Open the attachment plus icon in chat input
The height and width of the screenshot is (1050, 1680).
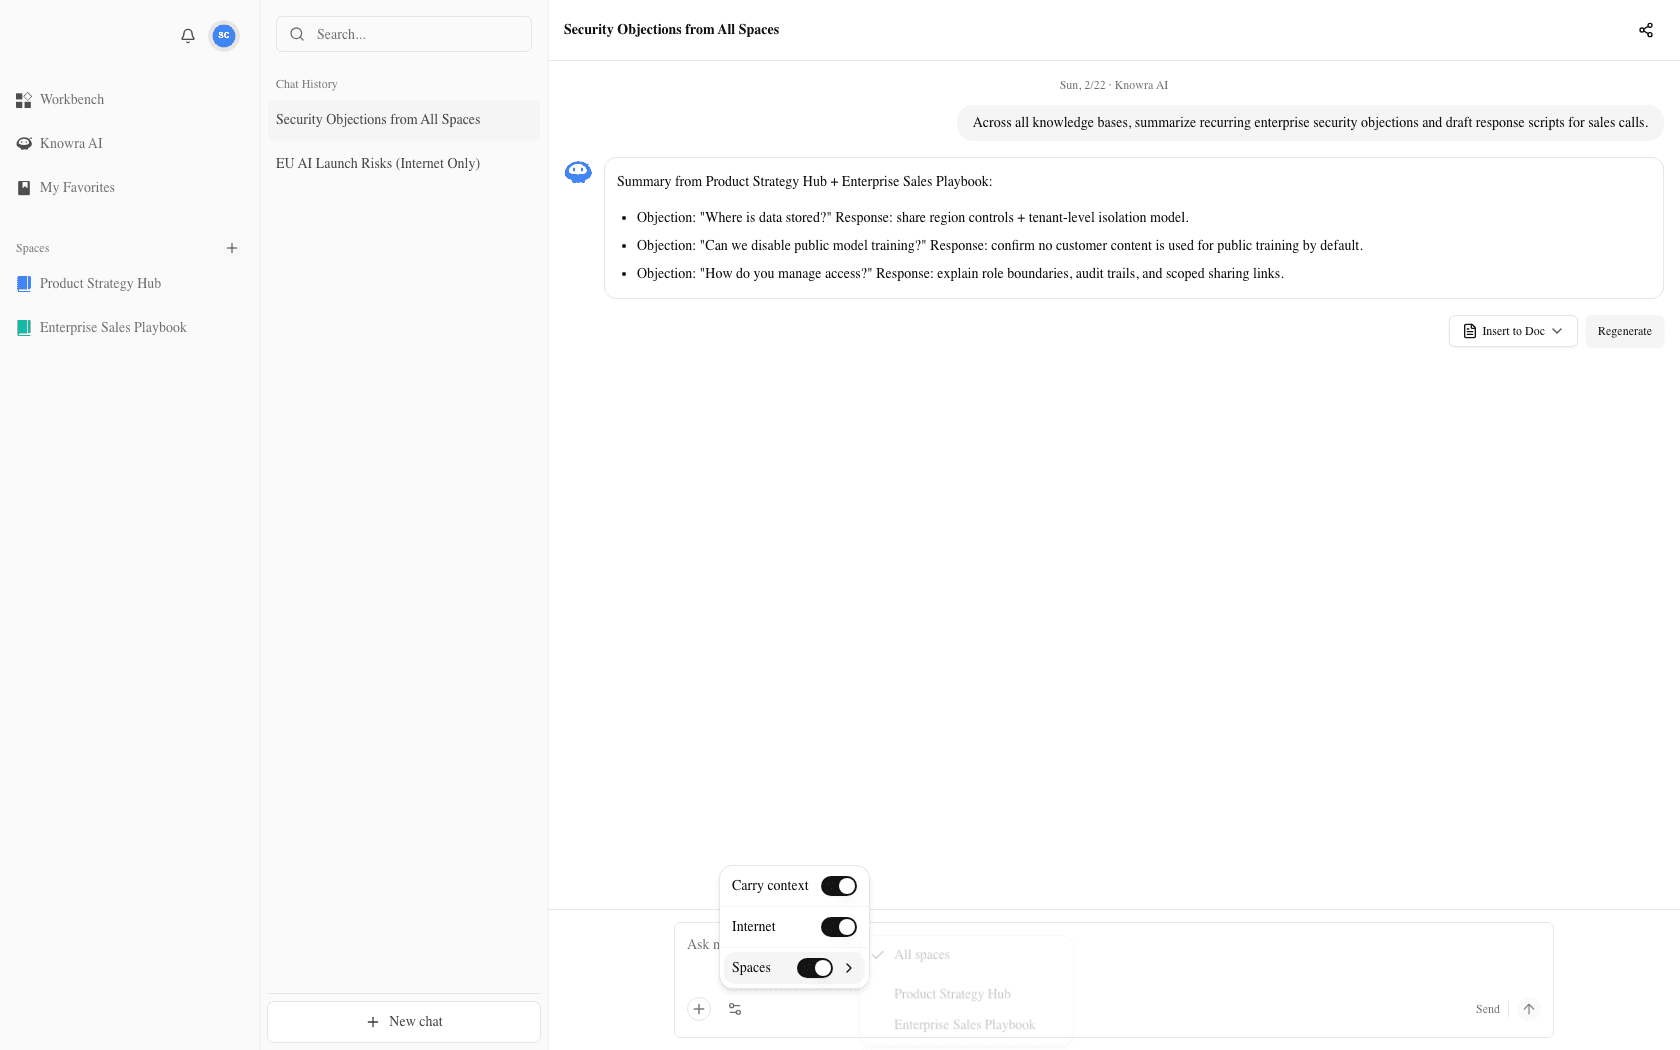[699, 1009]
